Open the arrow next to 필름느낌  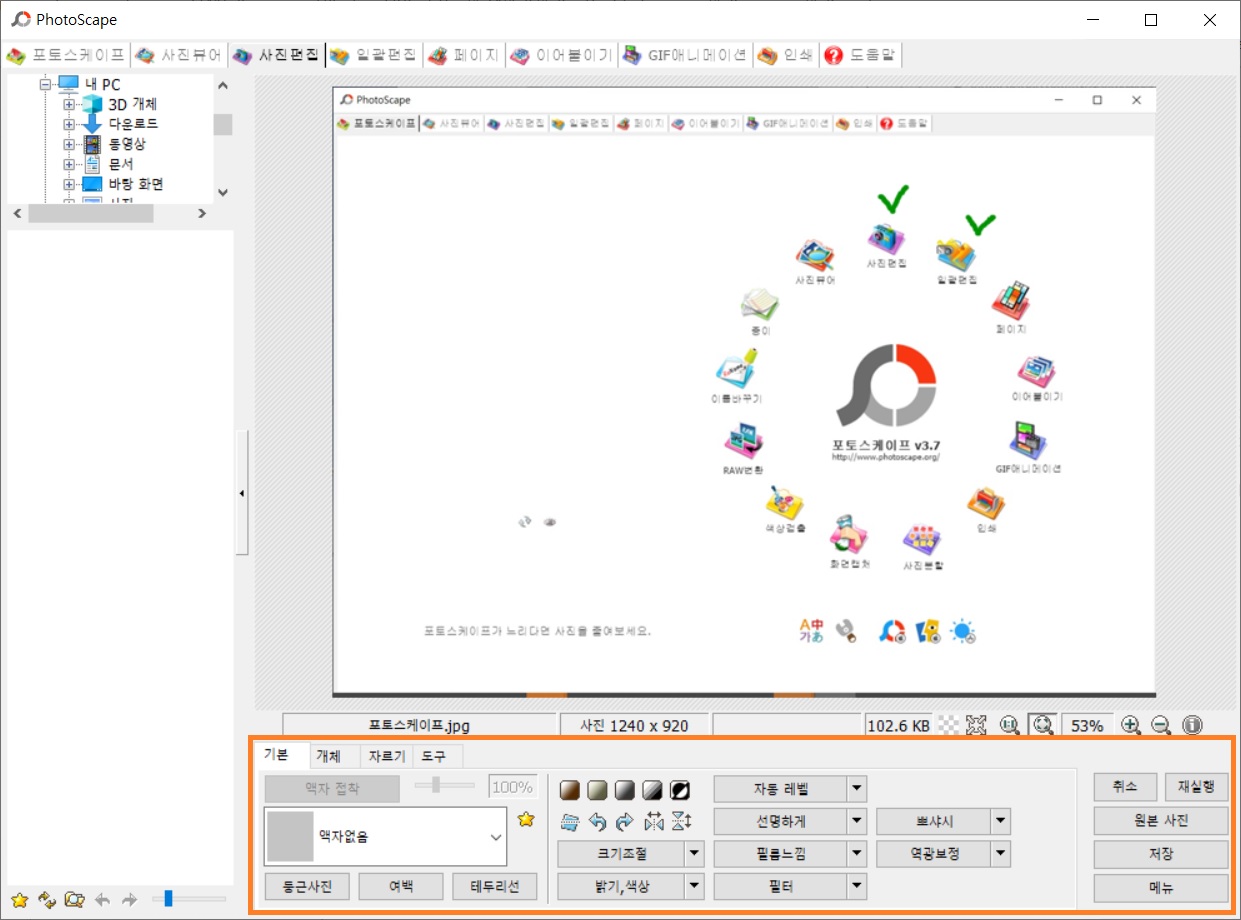856,854
